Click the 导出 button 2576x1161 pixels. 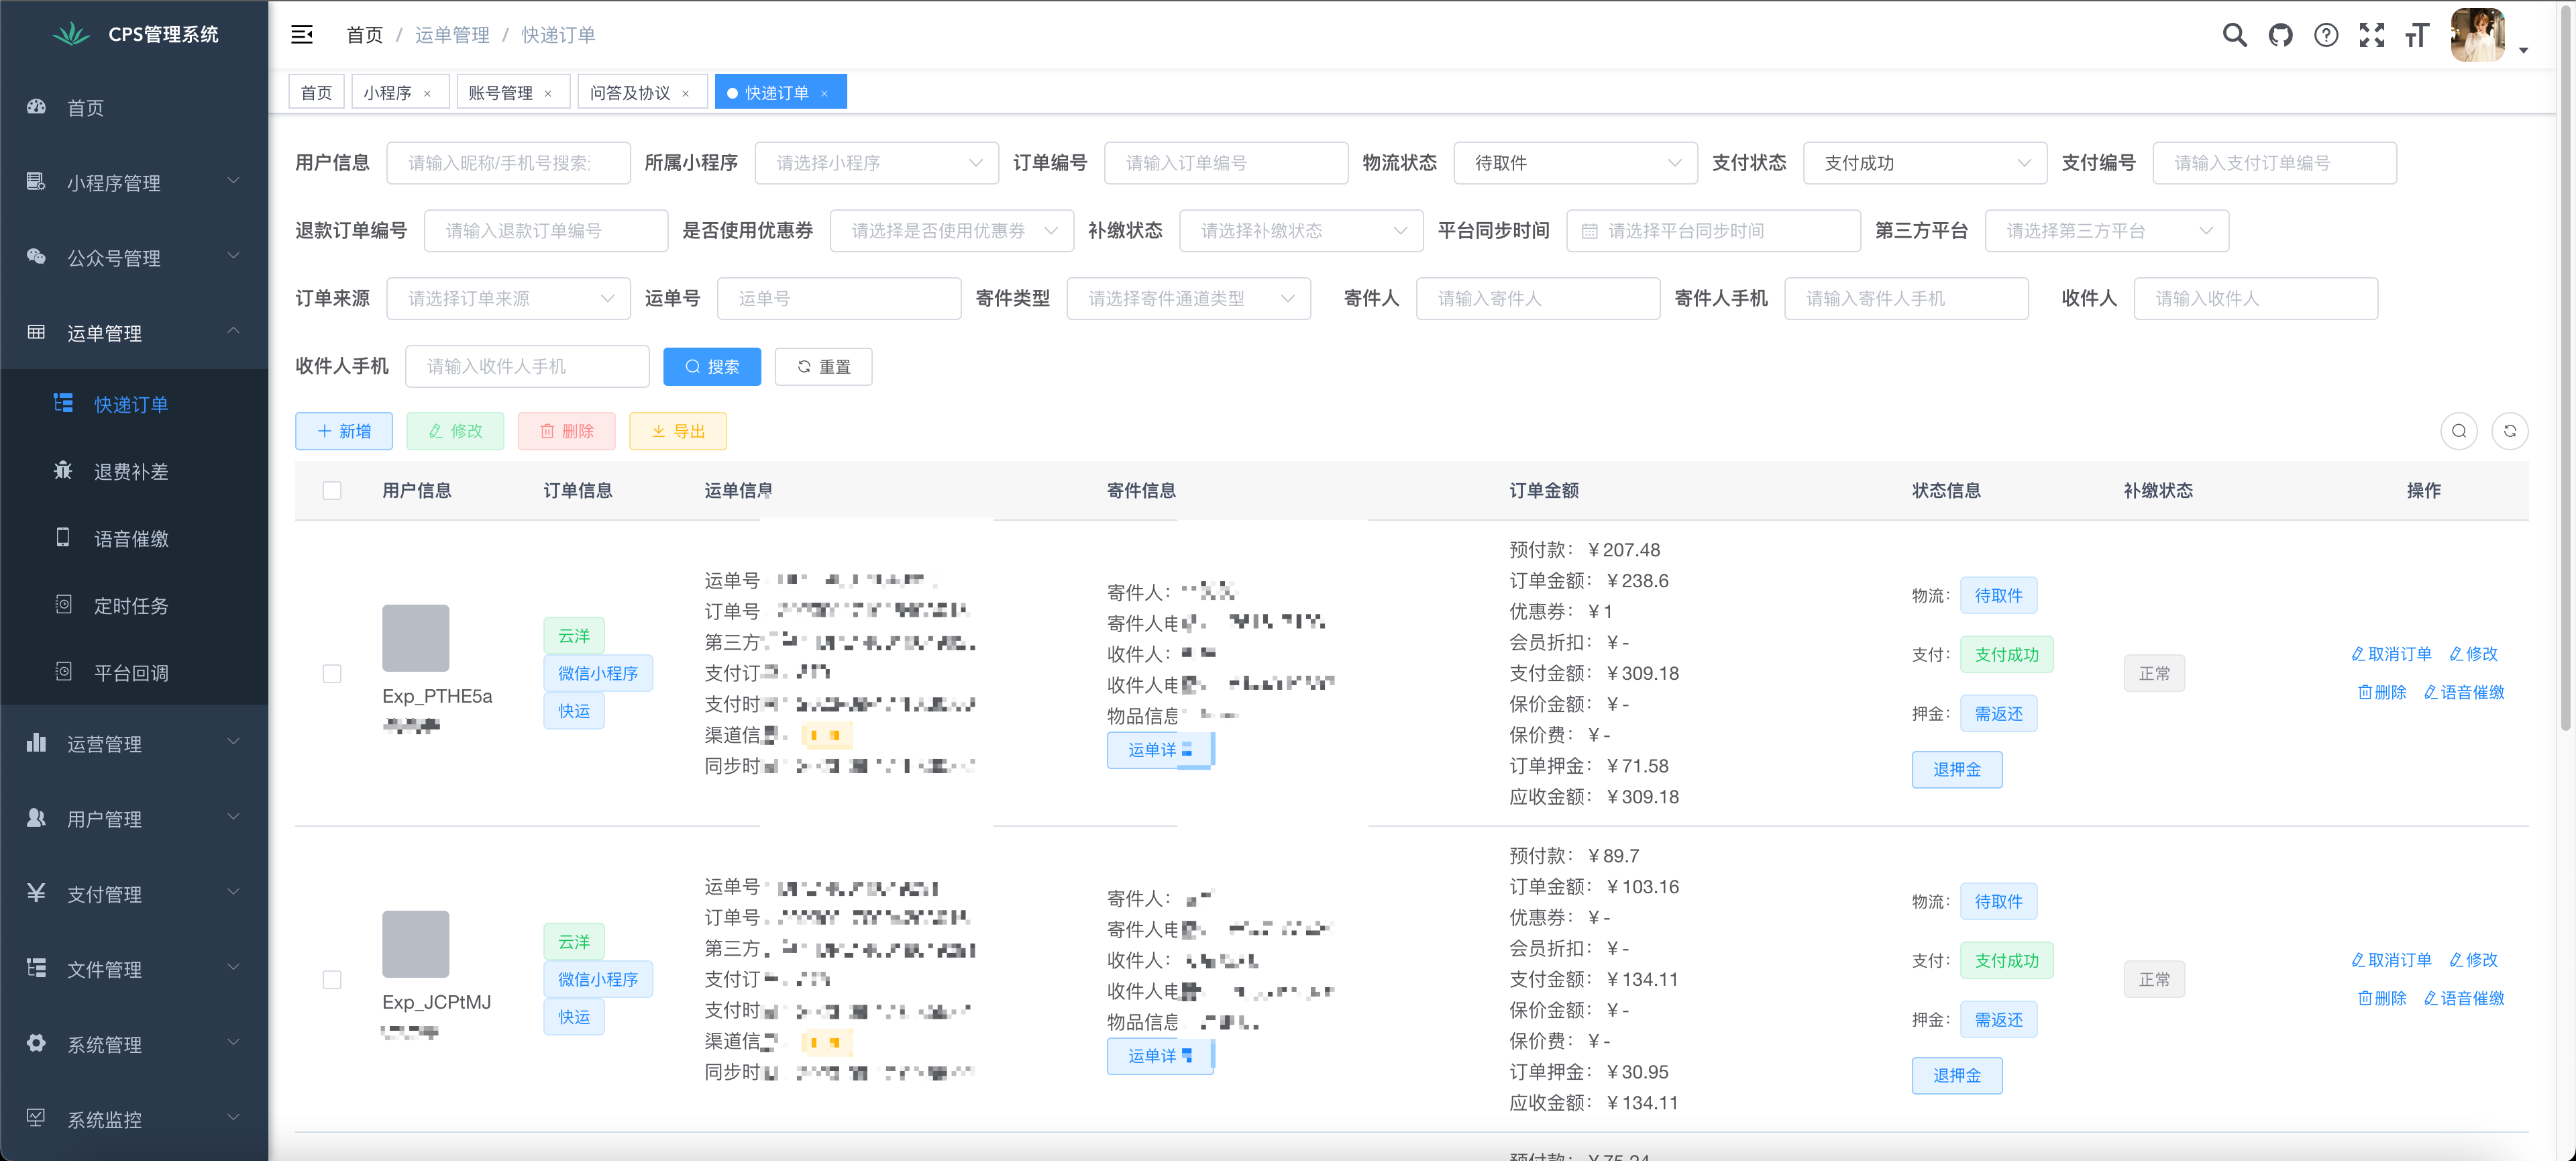(x=678, y=431)
